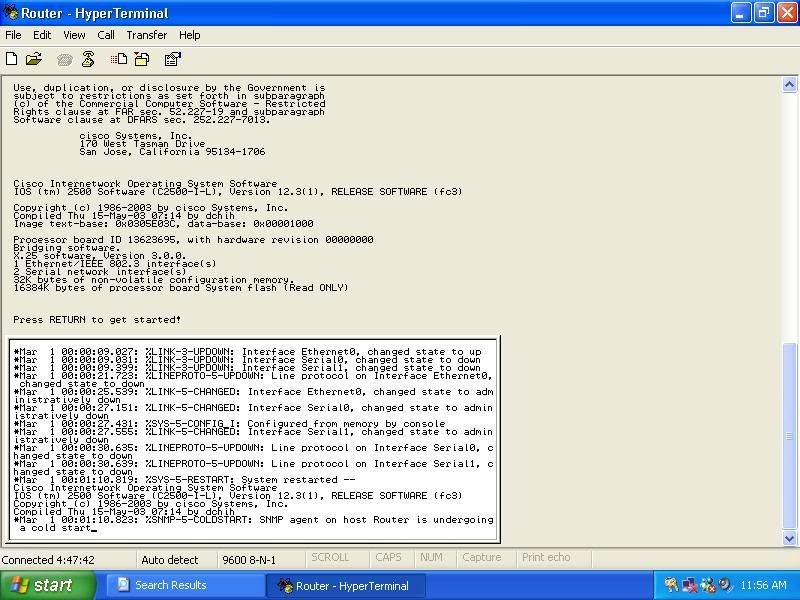Open the Help menu
The height and width of the screenshot is (600, 800).
point(189,35)
